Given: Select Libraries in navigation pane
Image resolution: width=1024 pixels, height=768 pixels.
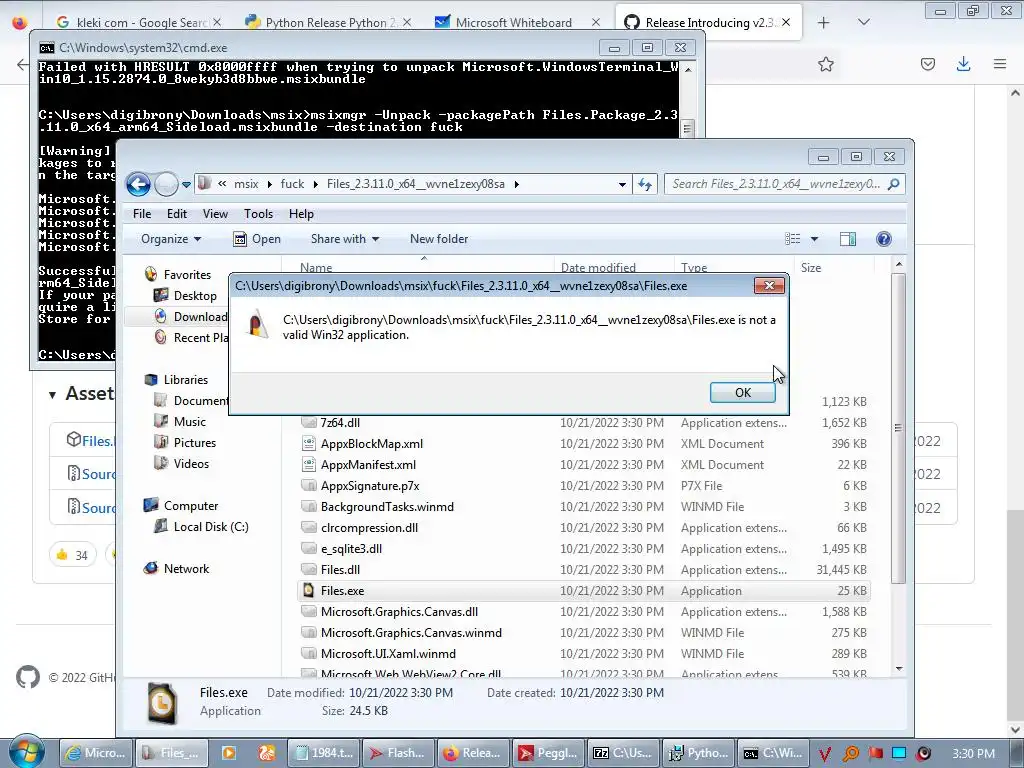Looking at the screenshot, I should click(x=185, y=379).
